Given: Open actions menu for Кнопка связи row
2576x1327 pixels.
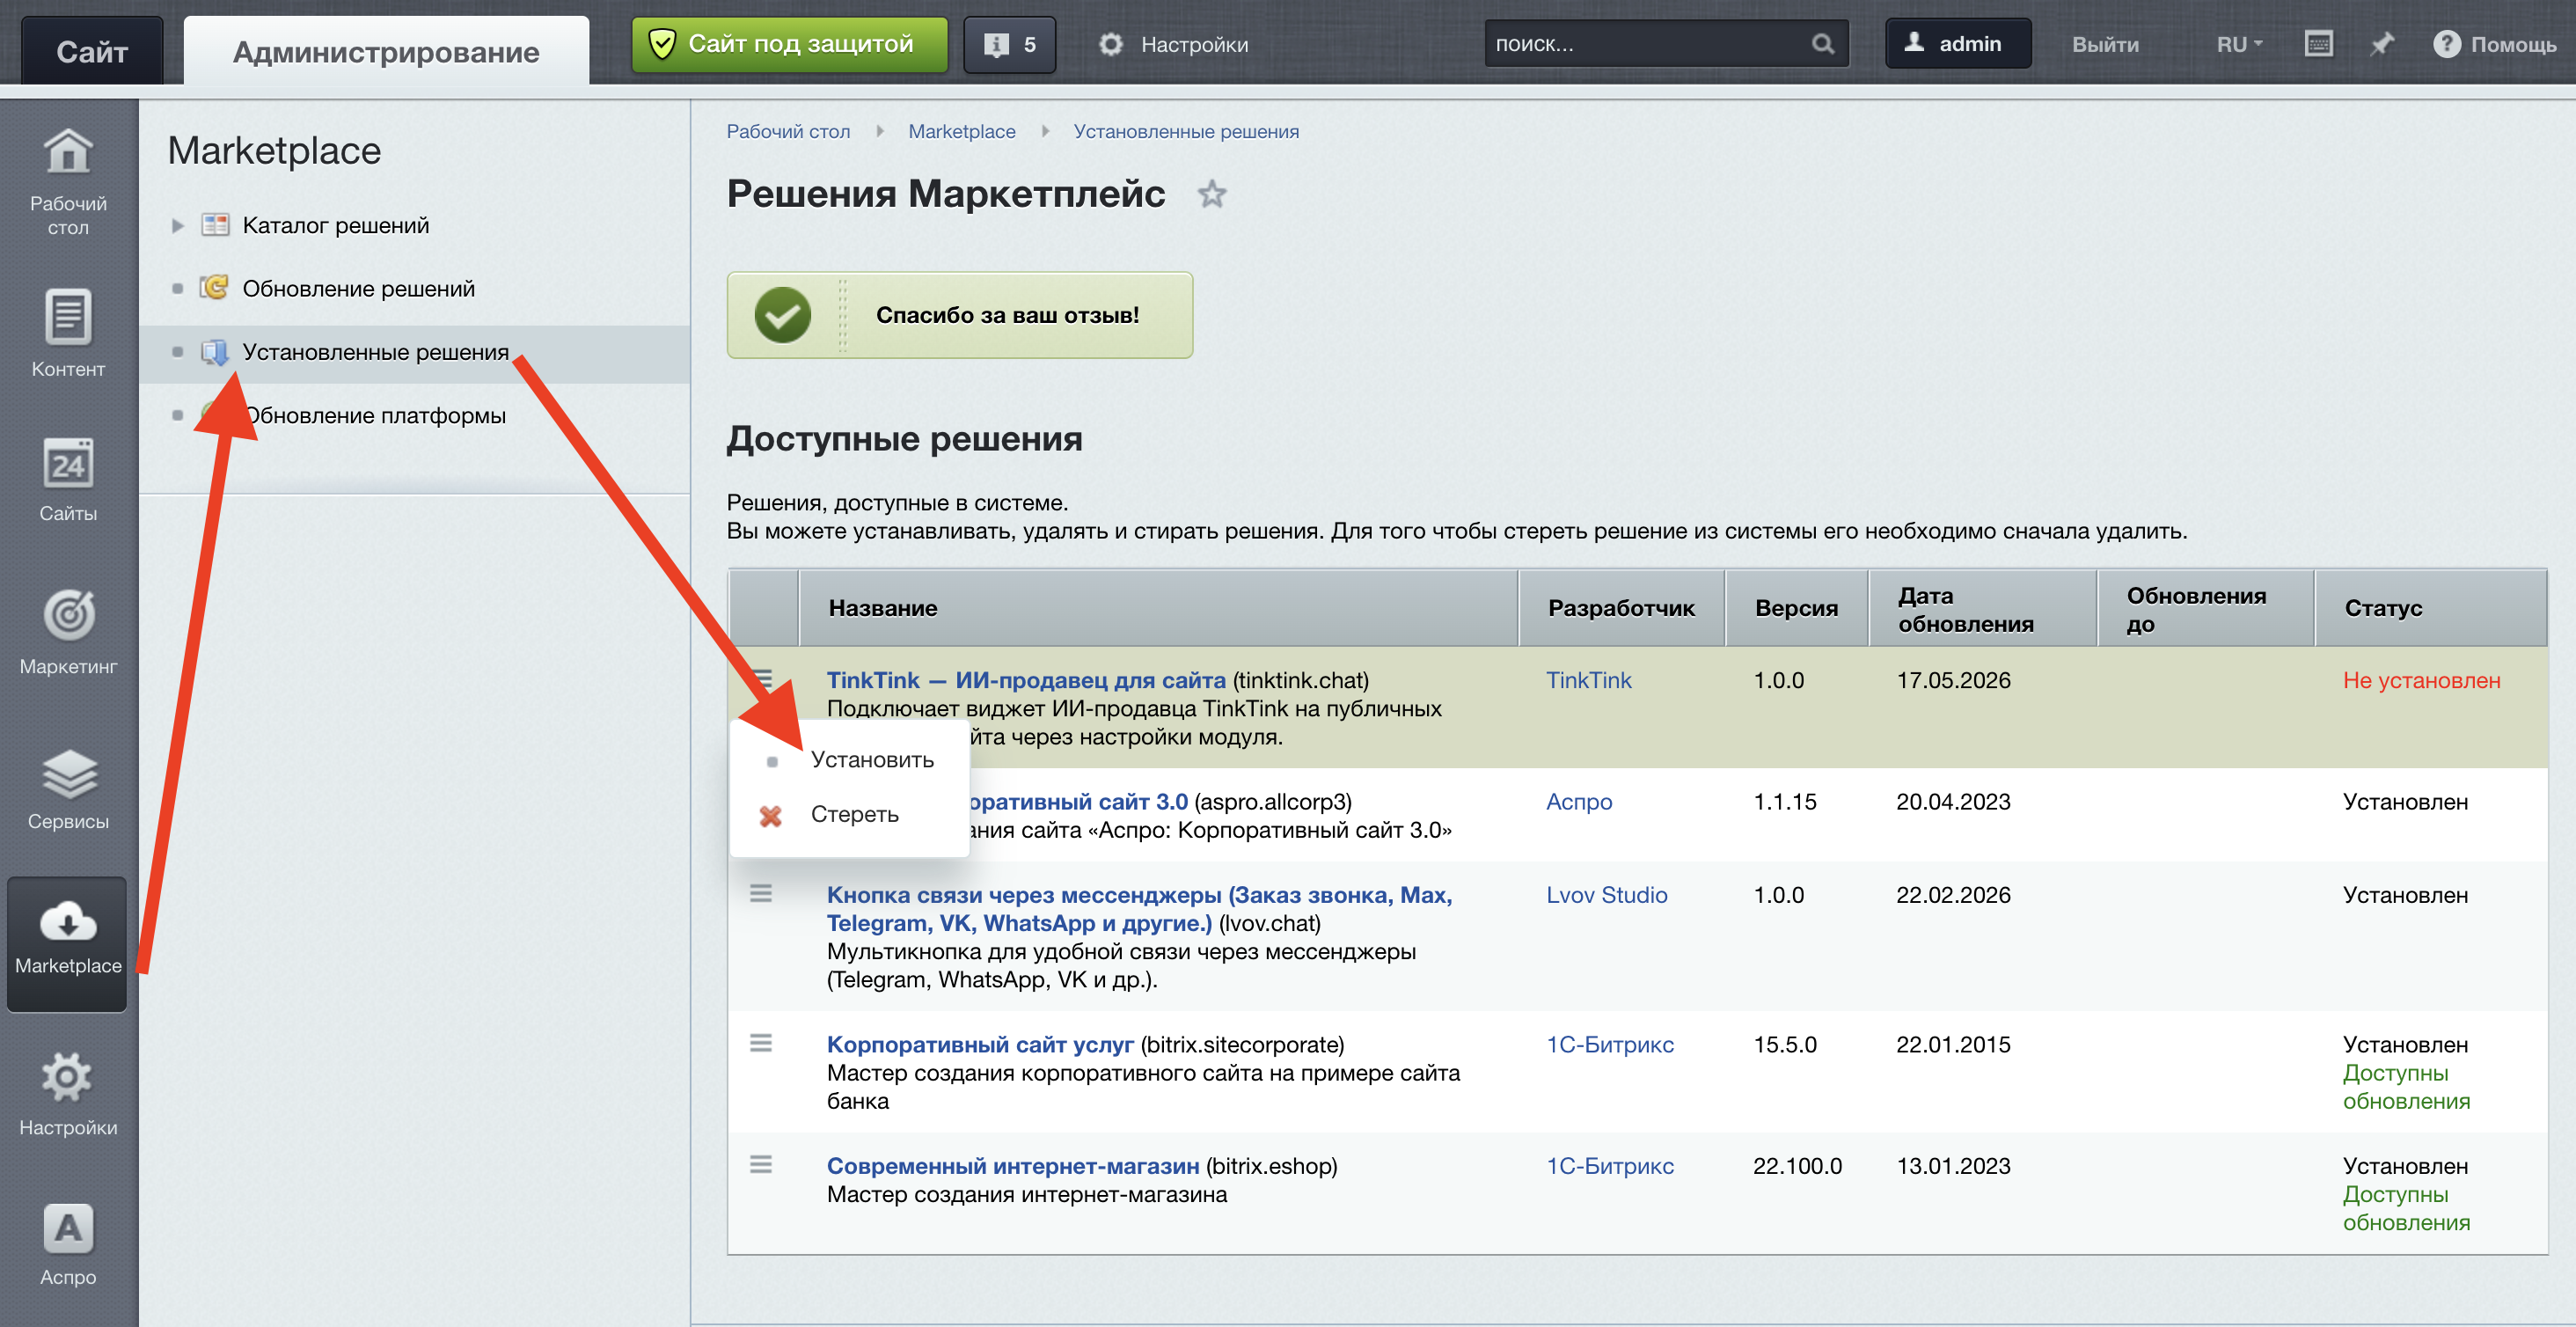Looking at the screenshot, I should point(761,893).
